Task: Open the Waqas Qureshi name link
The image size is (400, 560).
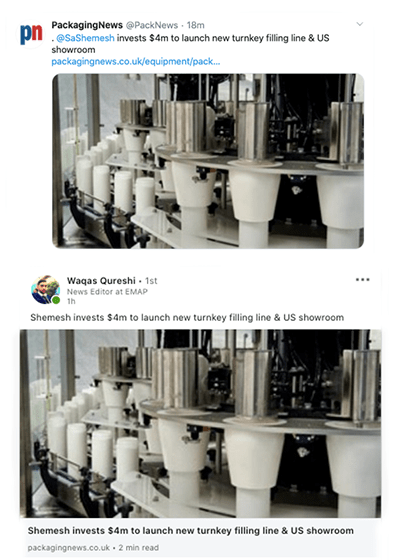Action: (x=101, y=281)
